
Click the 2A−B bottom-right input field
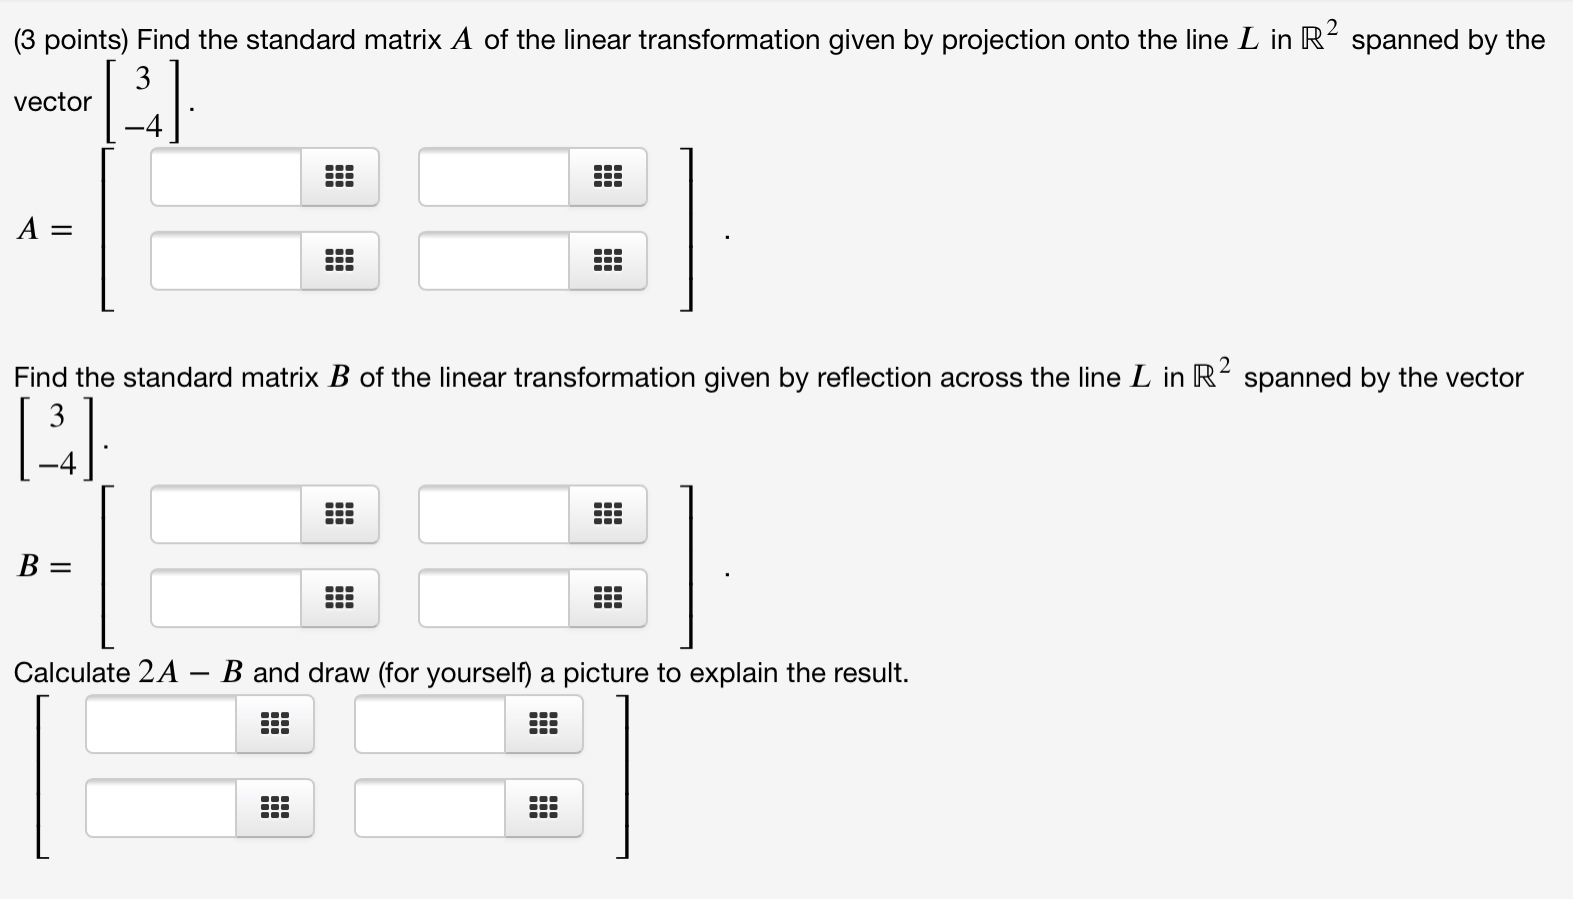coord(430,809)
